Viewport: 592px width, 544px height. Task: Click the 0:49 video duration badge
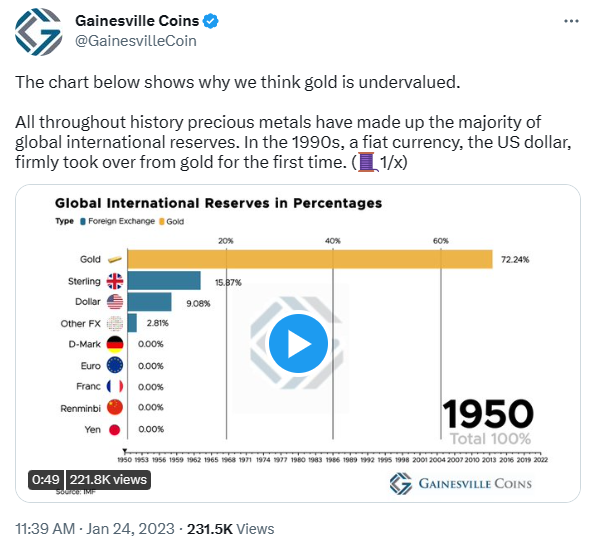pos(46,480)
